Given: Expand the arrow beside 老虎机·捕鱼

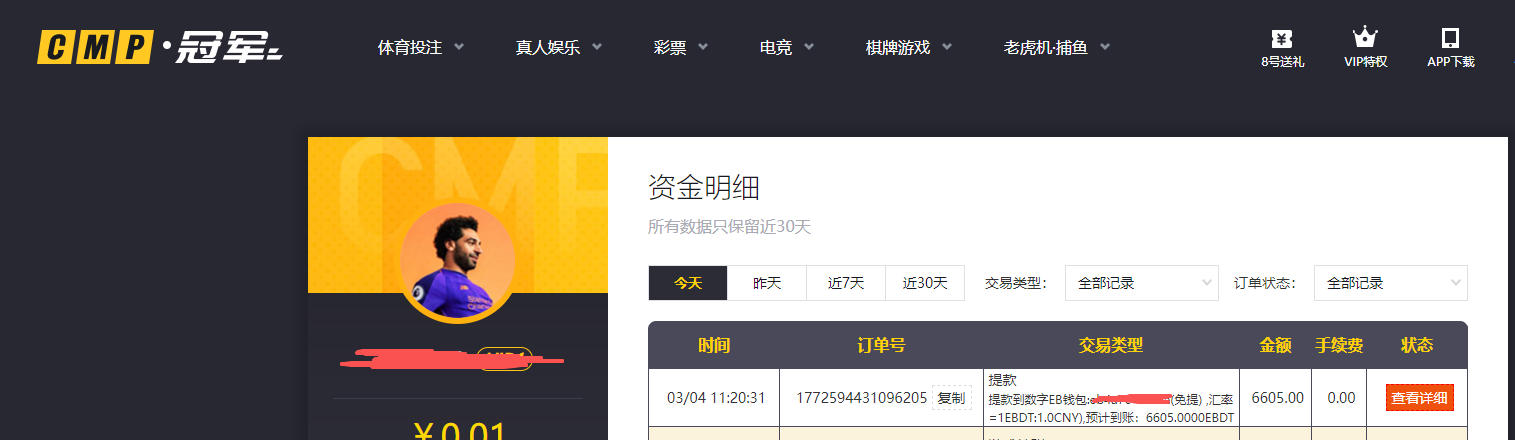Looking at the screenshot, I should click(1103, 47).
